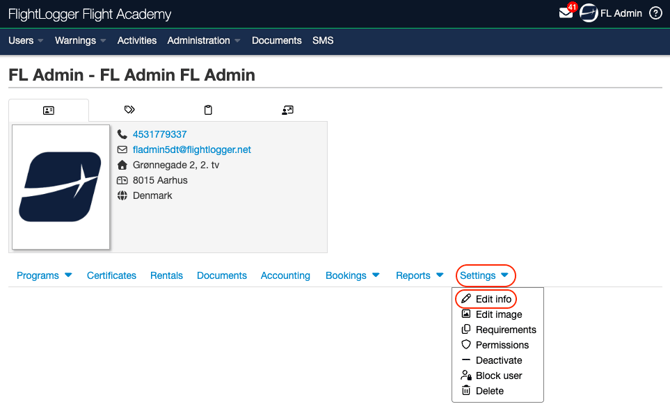This screenshot has height=411, width=670.
Task: Open Documents in the top navbar
Action: 276,41
